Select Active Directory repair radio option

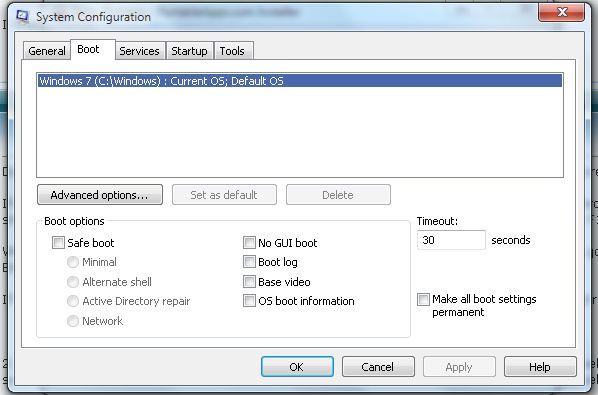[x=72, y=301]
